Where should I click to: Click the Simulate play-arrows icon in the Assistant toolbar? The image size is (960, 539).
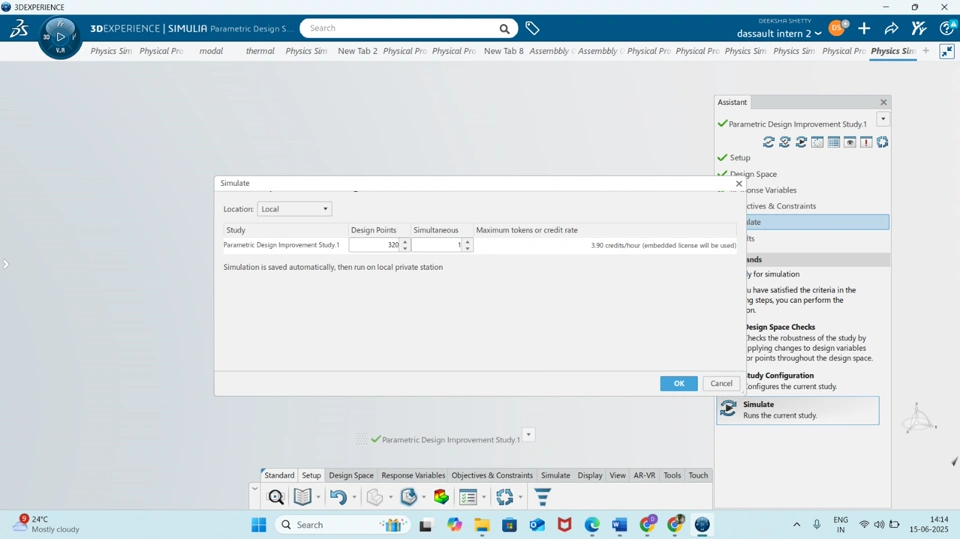pos(801,142)
